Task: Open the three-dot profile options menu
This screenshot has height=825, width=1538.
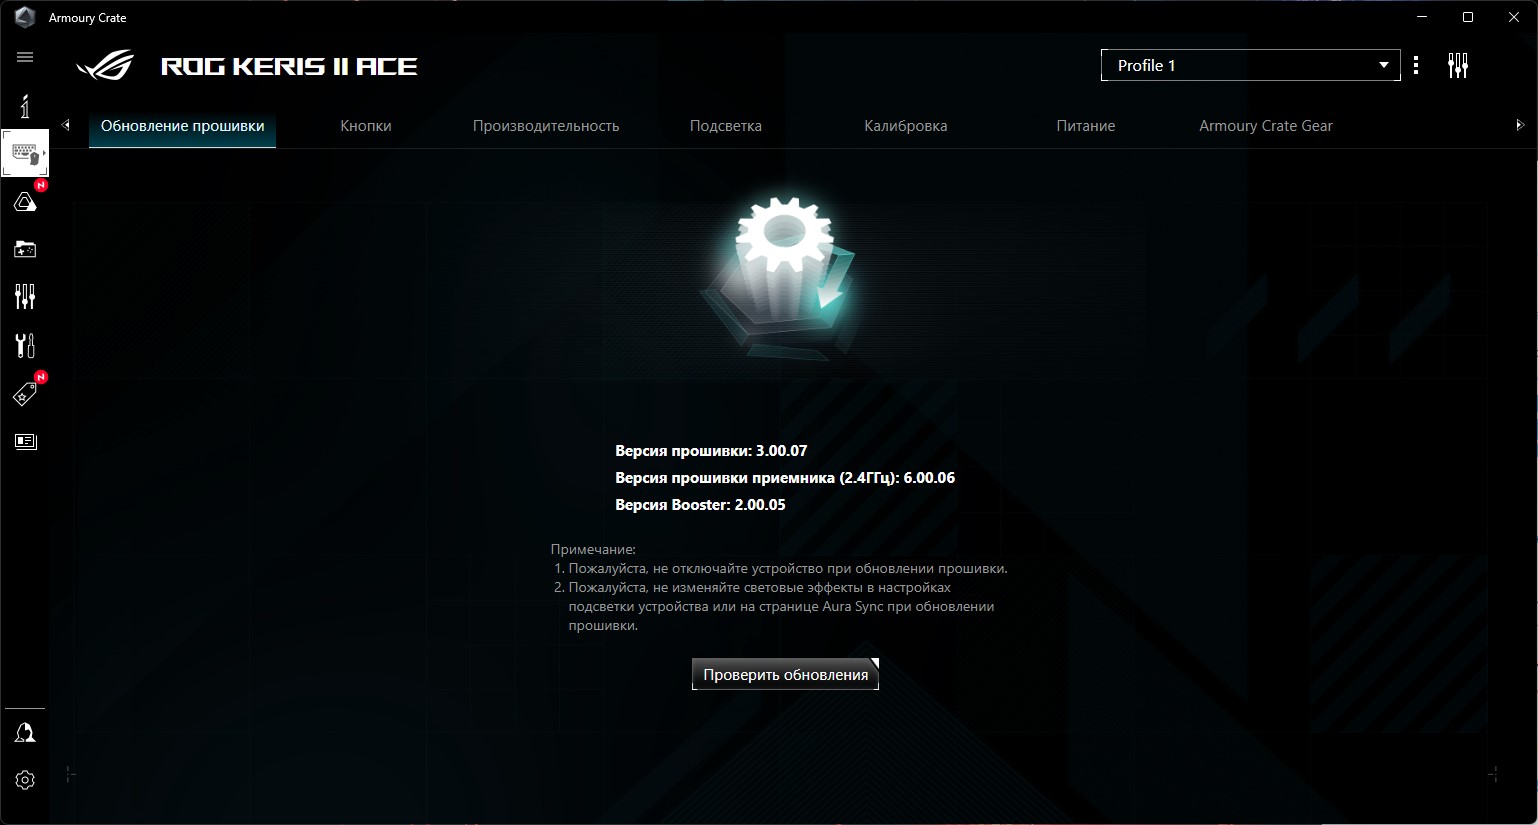Action: (1416, 65)
